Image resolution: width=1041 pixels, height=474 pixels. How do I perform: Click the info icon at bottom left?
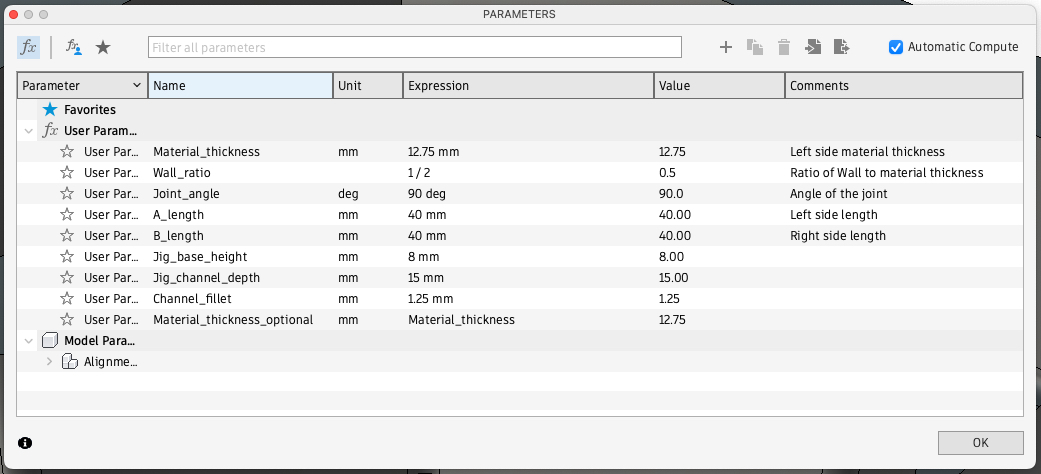25,443
